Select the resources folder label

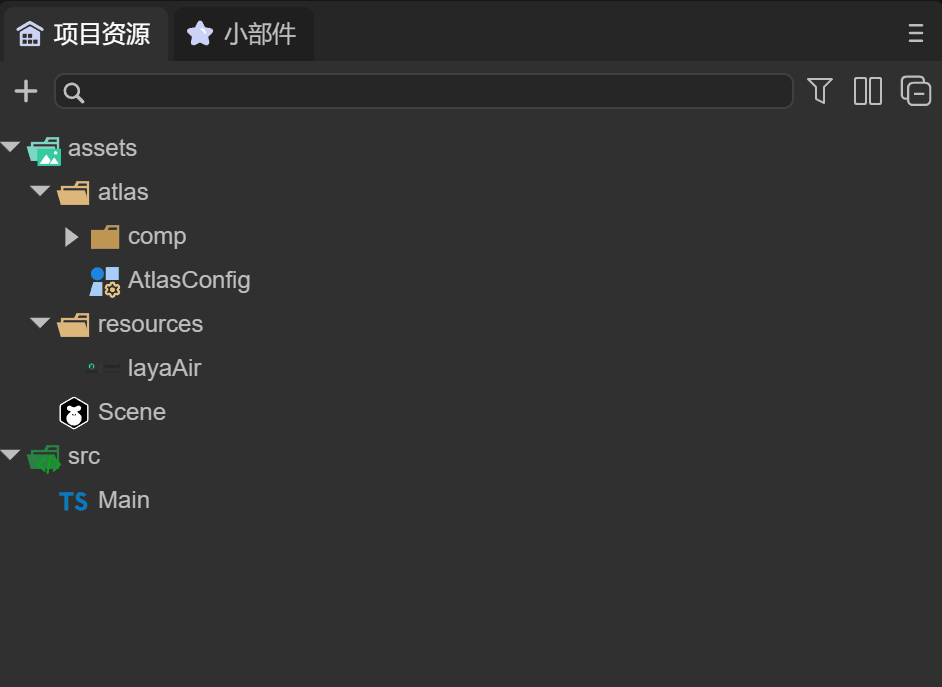(150, 324)
